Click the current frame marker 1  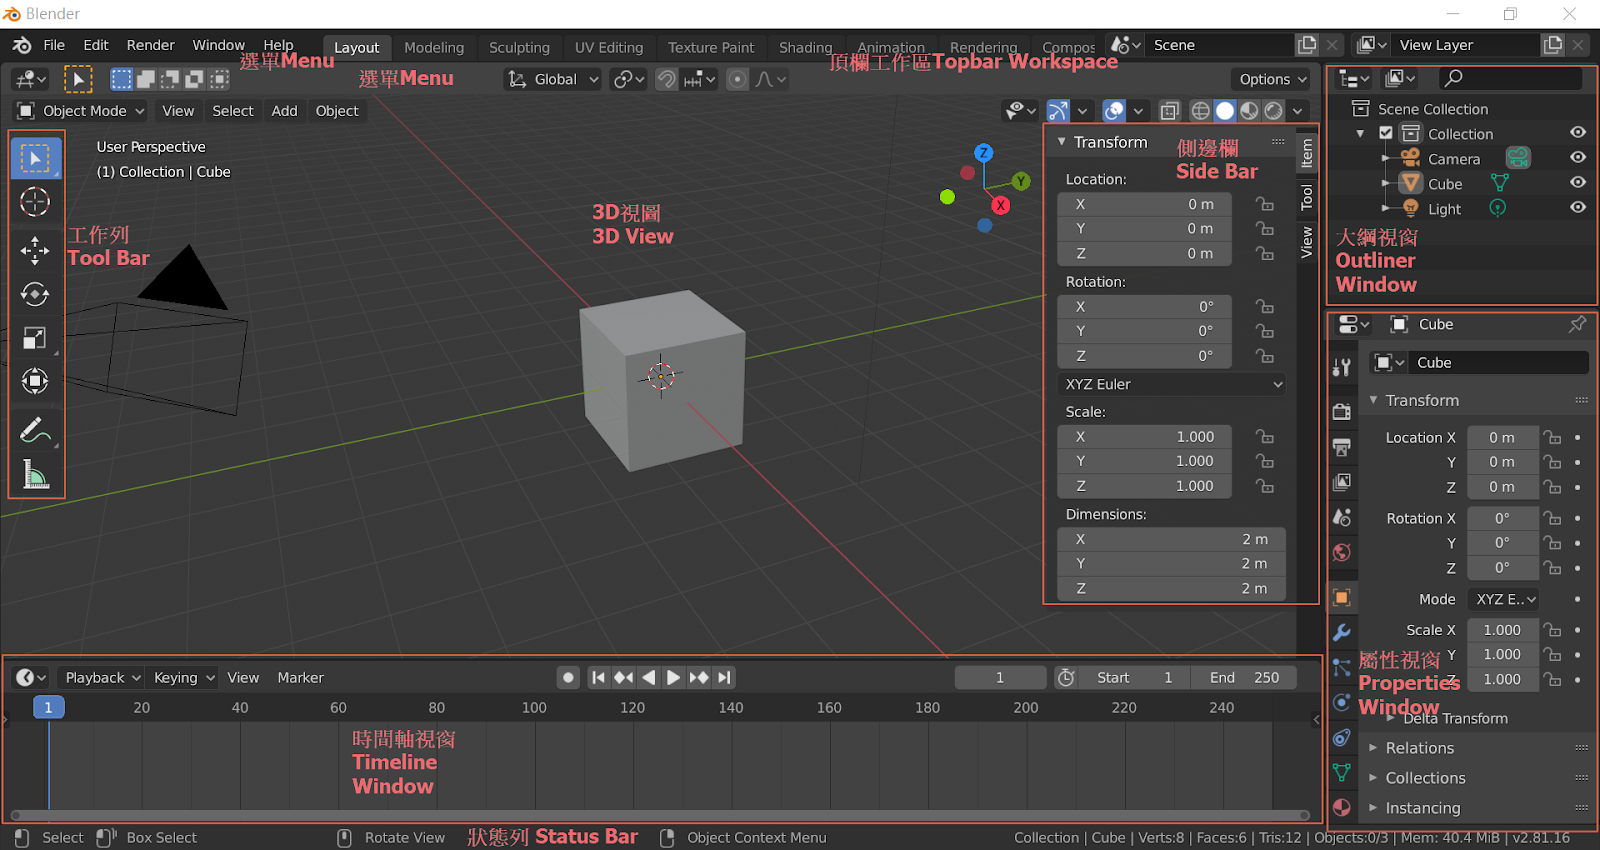[x=48, y=707]
